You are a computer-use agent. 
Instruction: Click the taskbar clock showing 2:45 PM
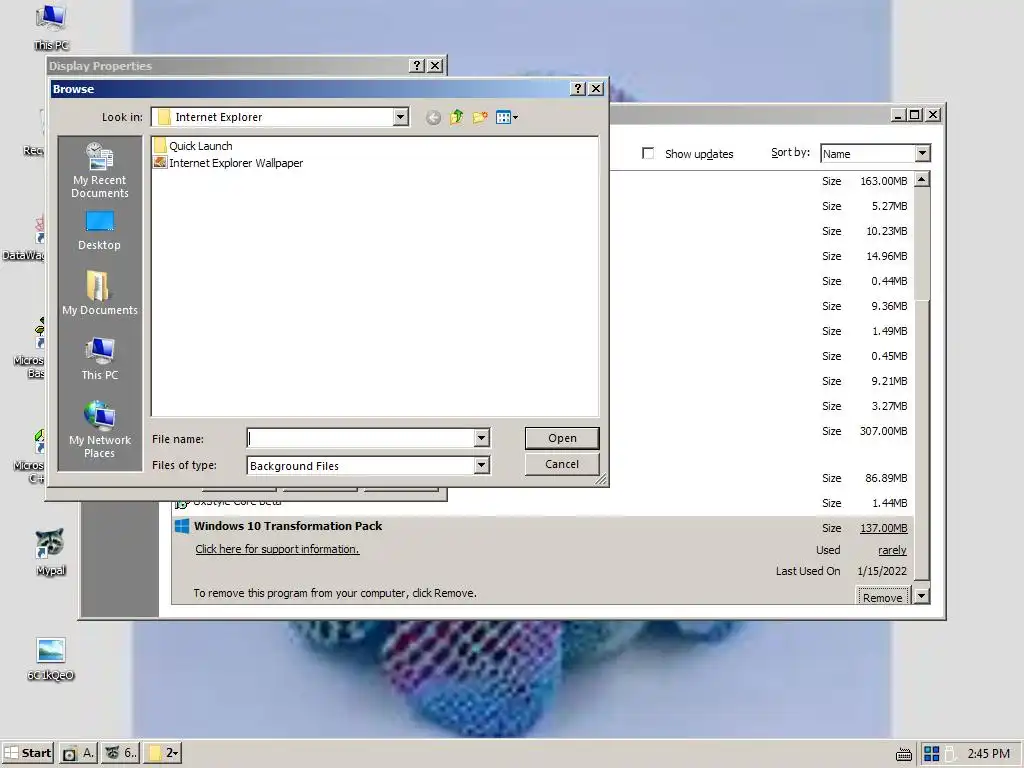tap(988, 754)
